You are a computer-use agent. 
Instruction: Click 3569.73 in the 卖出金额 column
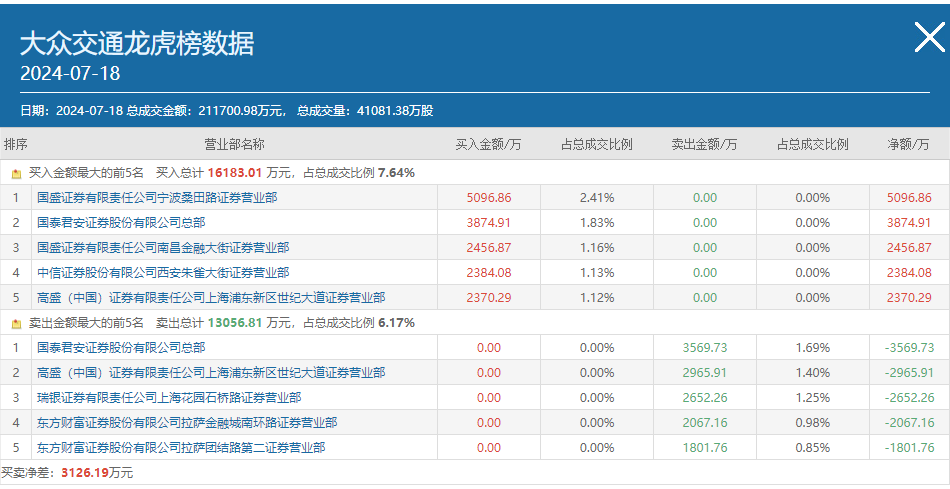pos(705,348)
